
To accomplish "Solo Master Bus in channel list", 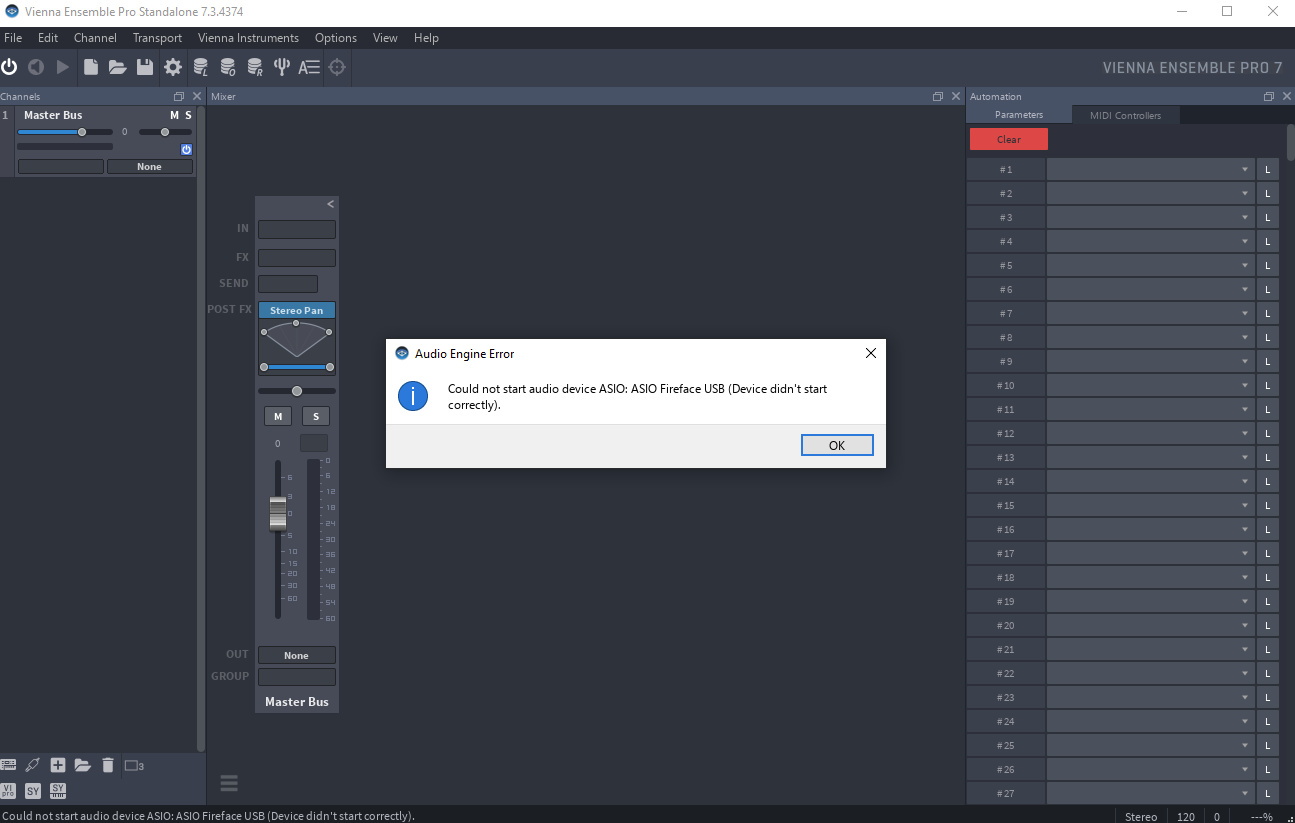I will [188, 115].
